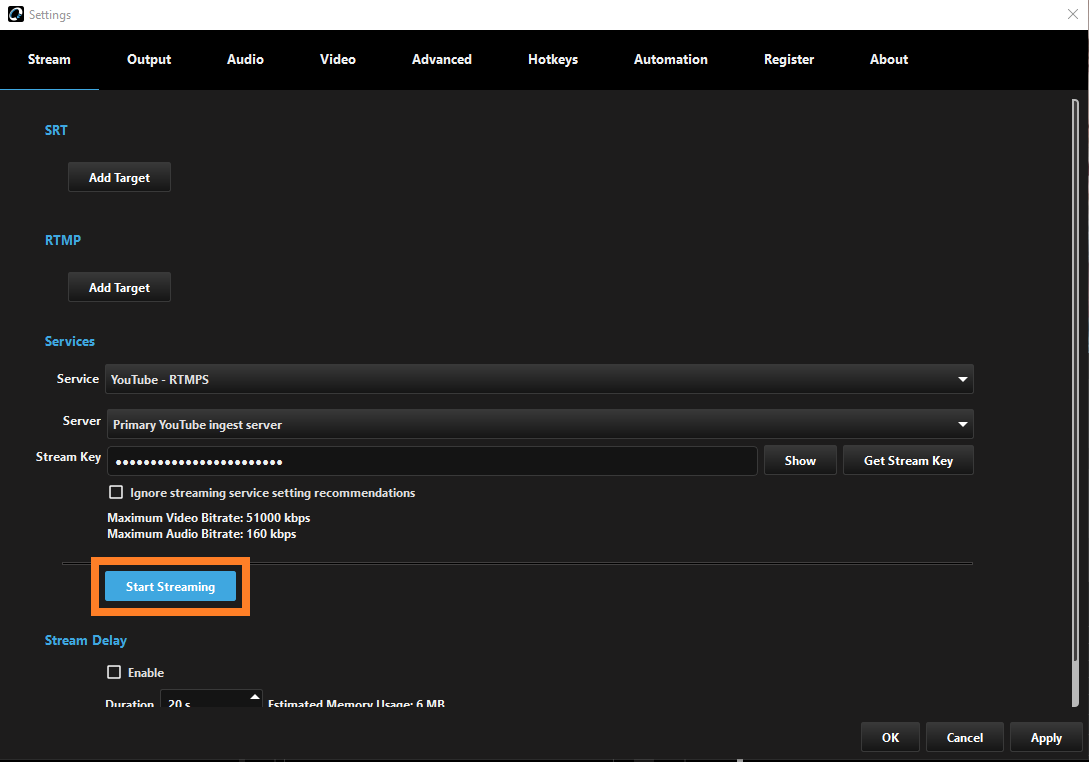Switch to the Output tab
Image resolution: width=1089 pixels, height=762 pixels.
149,60
